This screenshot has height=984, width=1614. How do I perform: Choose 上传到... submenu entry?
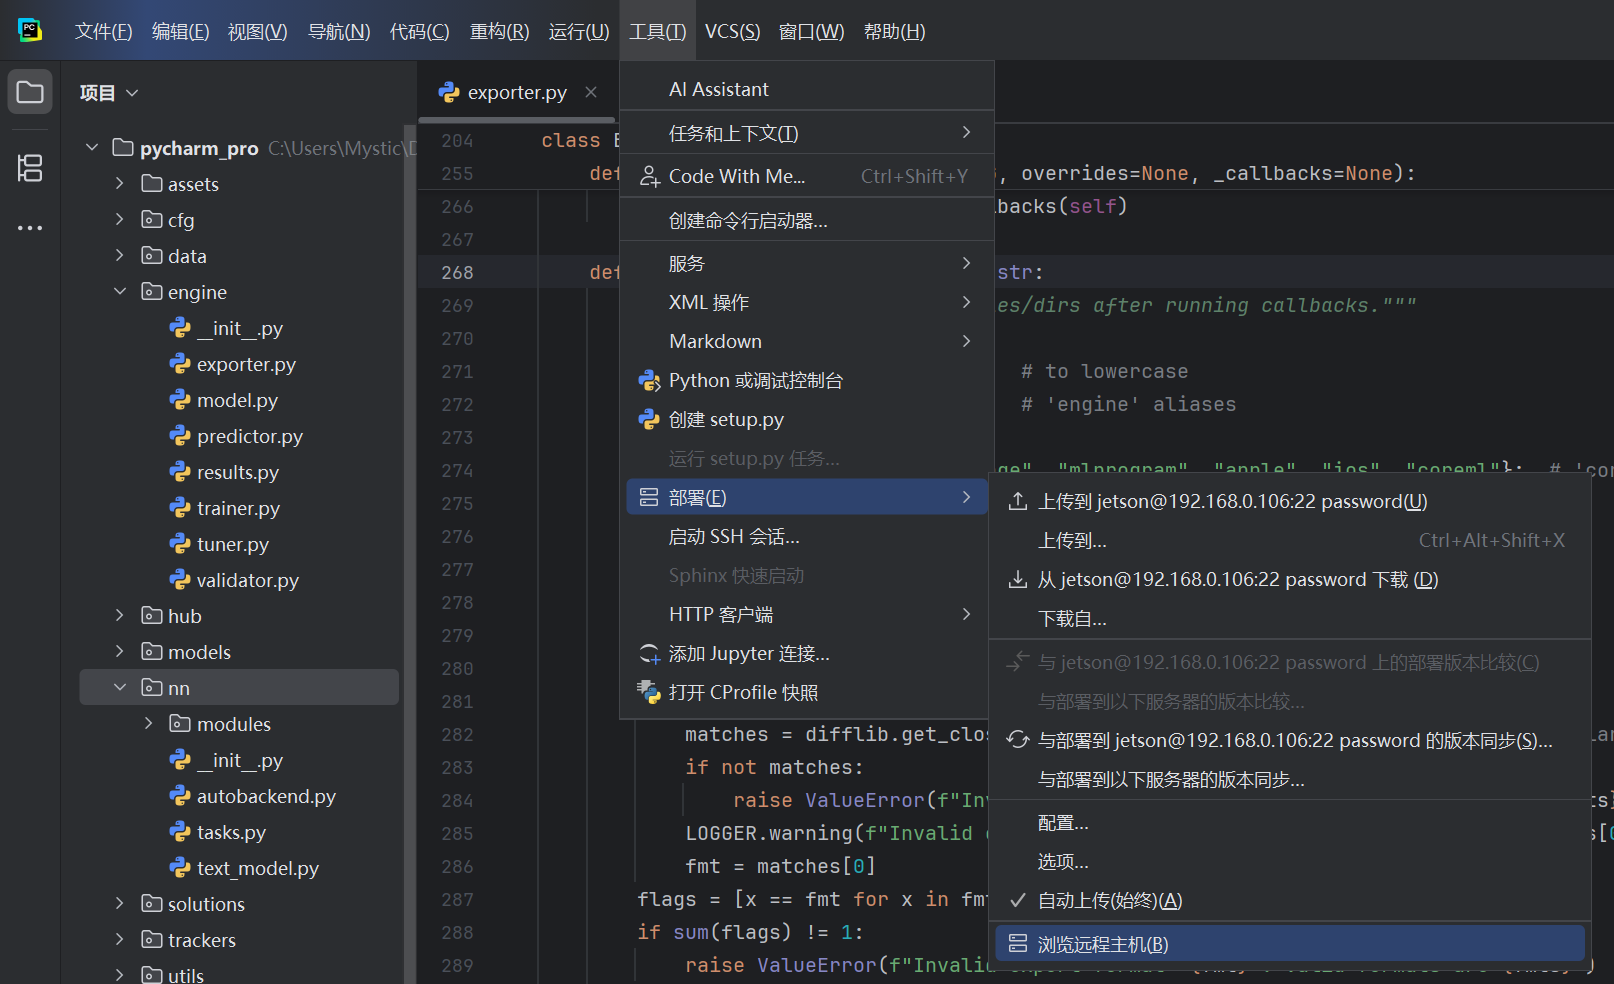click(1290, 540)
